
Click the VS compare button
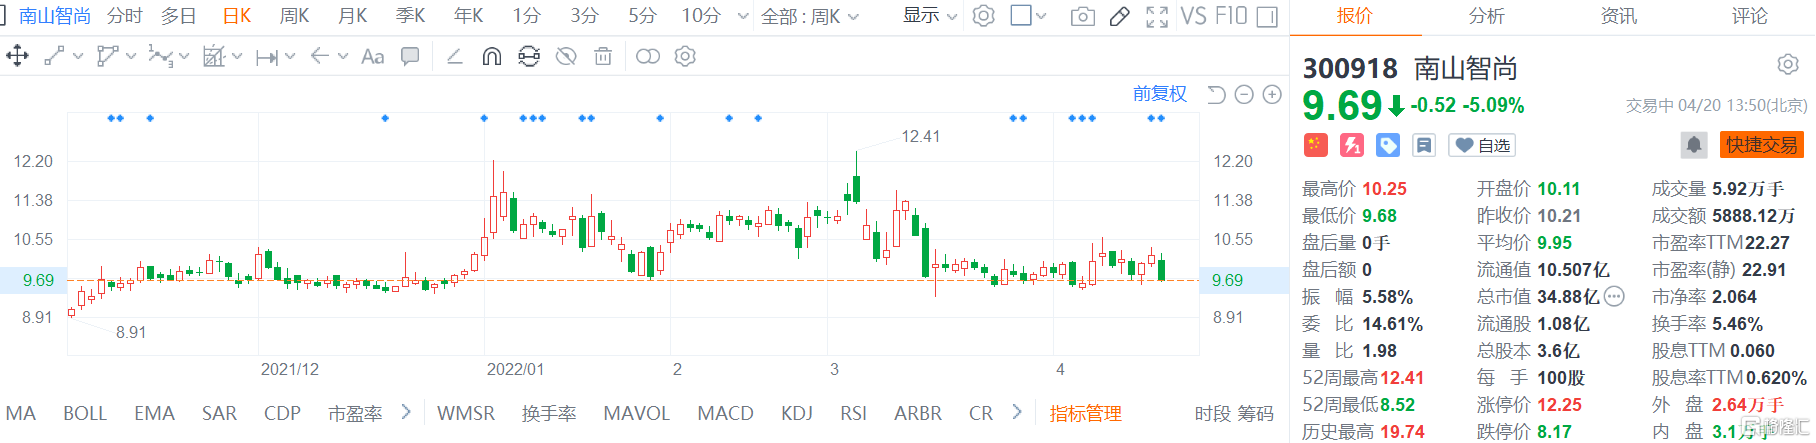pos(1193,16)
